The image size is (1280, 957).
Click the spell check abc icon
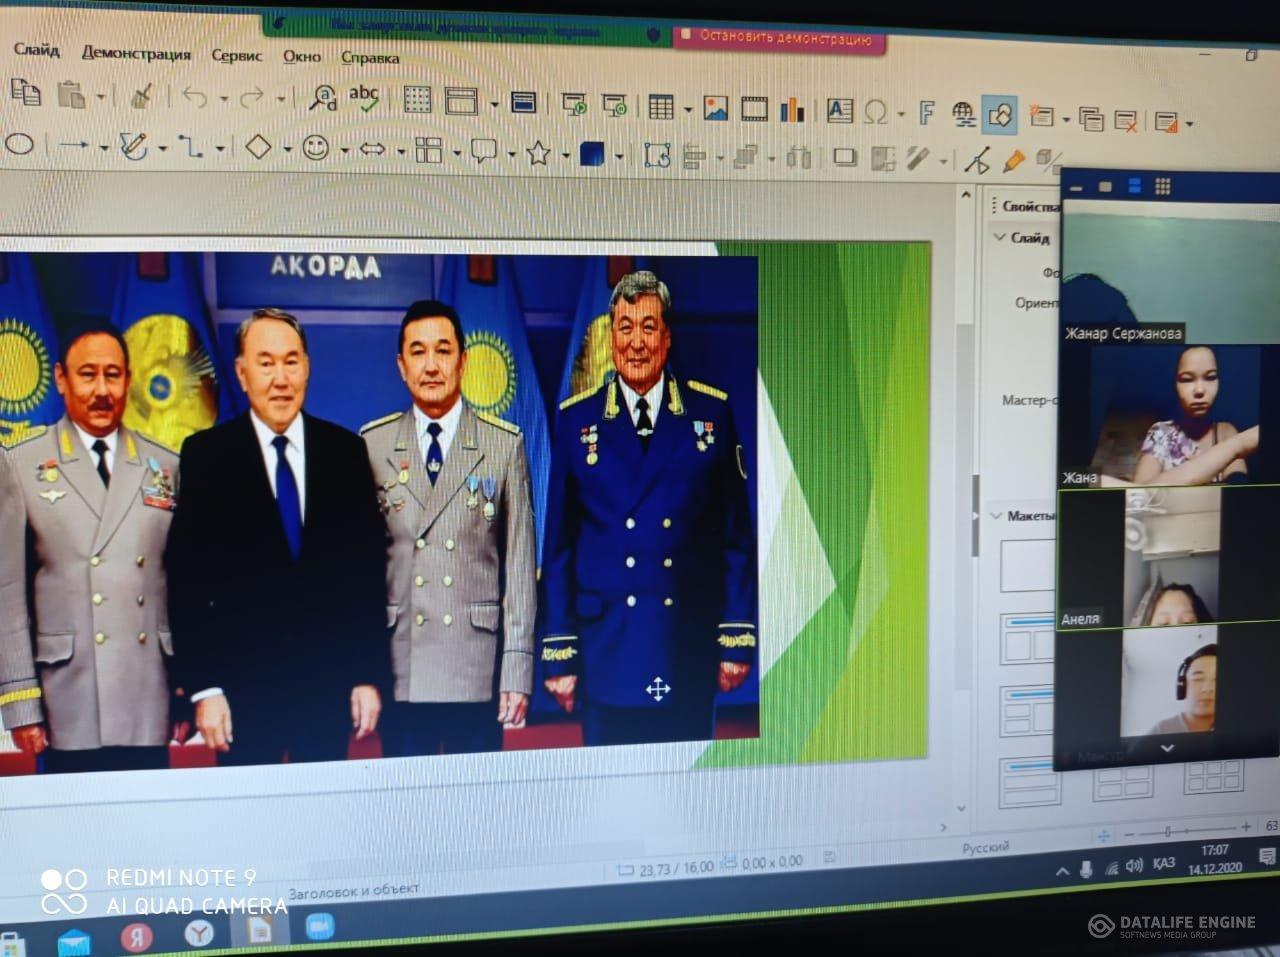click(x=363, y=97)
